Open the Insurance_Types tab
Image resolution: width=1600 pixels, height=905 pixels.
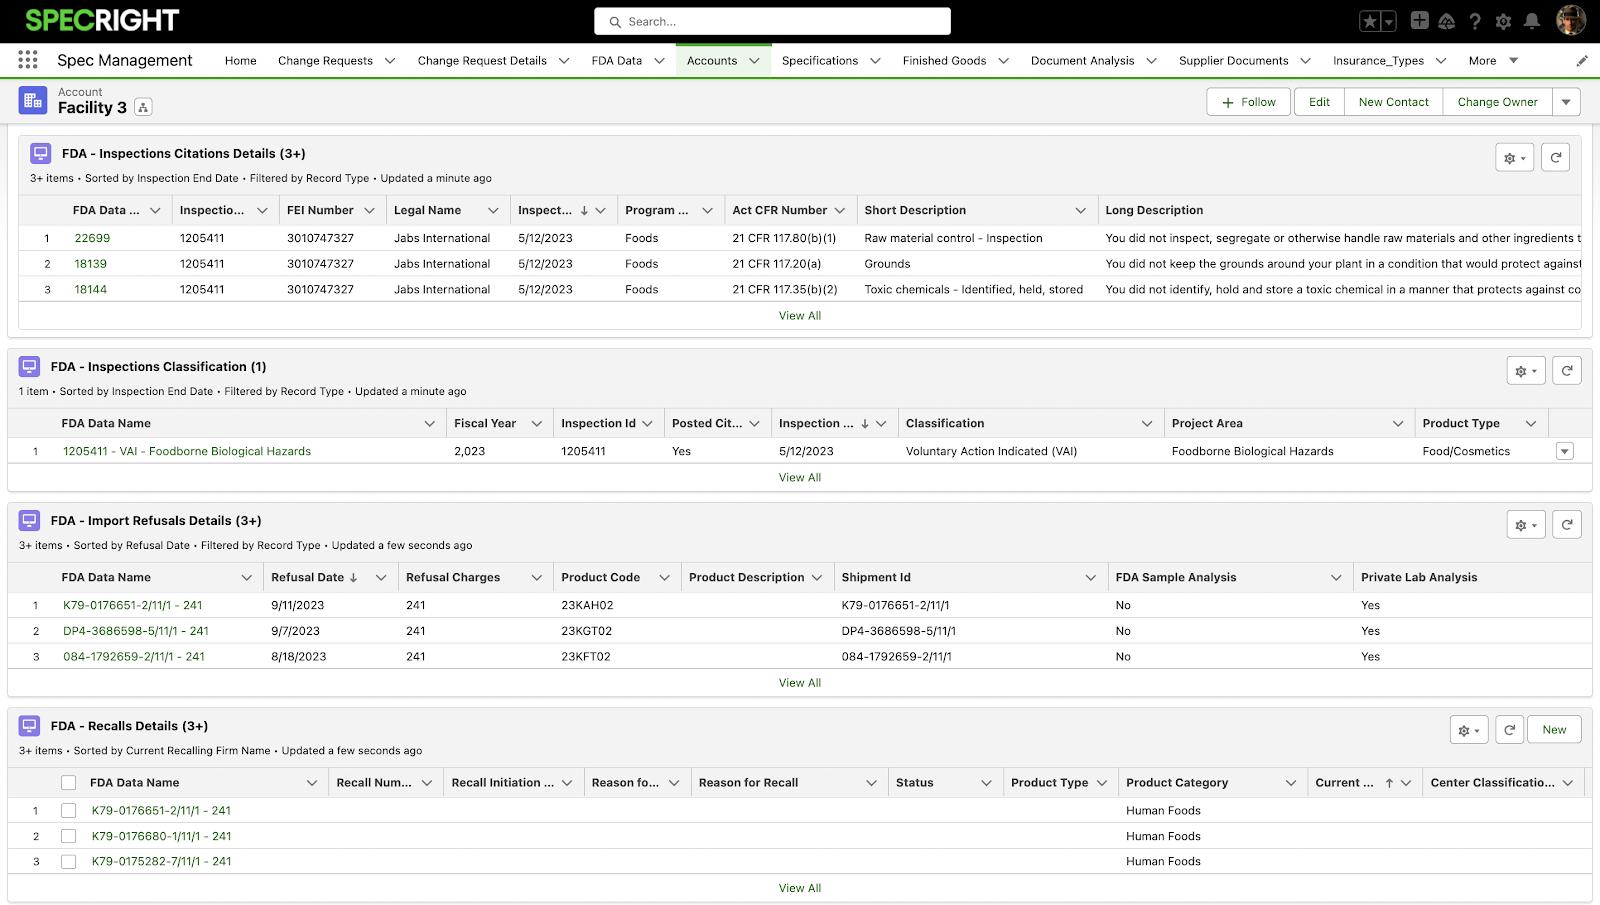click(x=1378, y=61)
